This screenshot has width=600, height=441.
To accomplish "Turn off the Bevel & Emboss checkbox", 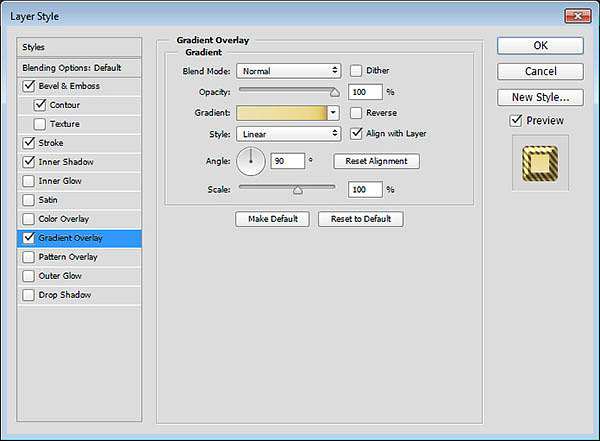I will click(27, 86).
